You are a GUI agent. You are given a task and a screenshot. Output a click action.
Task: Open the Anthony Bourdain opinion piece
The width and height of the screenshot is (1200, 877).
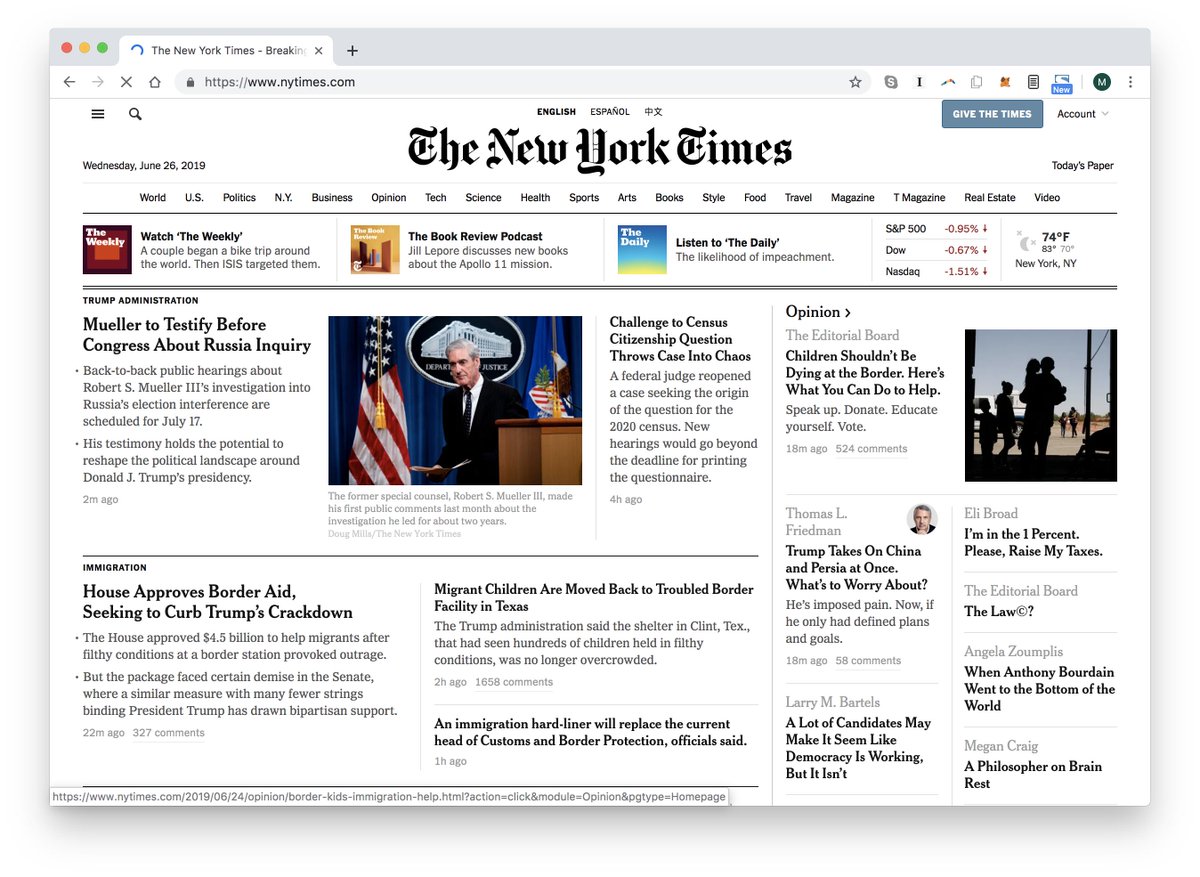coord(1039,689)
